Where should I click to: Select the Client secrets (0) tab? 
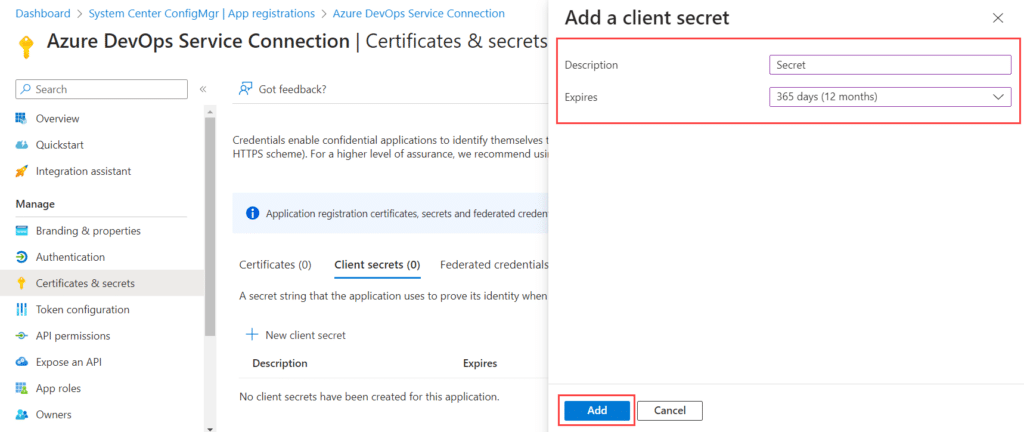[377, 265]
